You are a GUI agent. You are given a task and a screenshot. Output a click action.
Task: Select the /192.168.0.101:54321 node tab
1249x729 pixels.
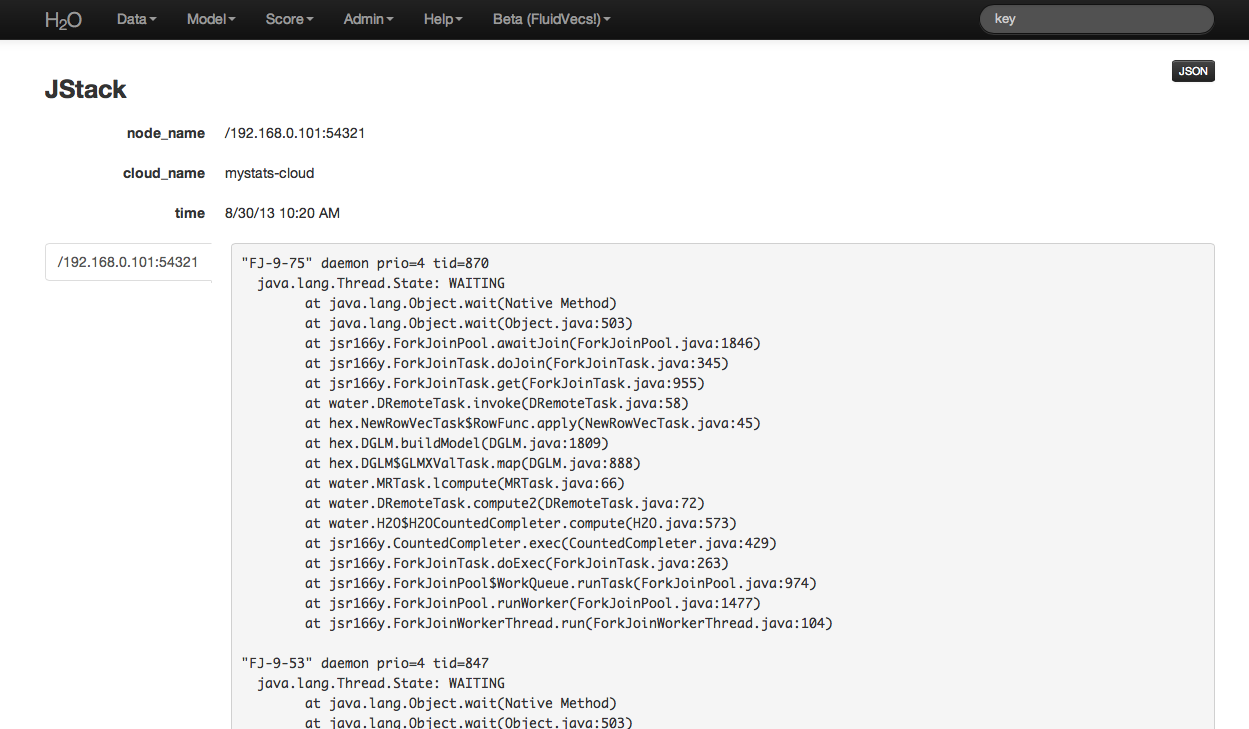[128, 261]
